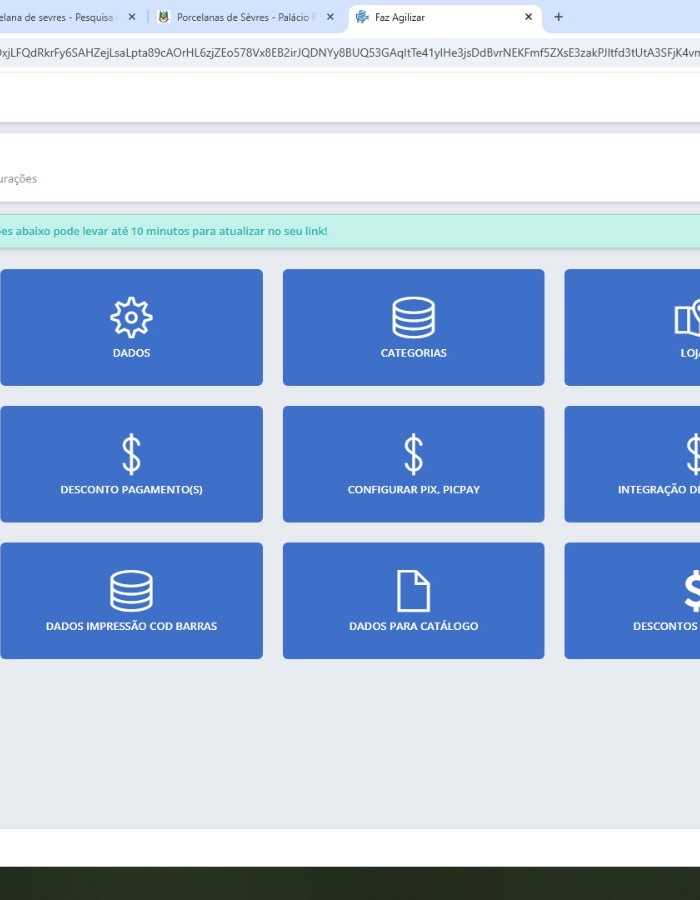
Task: Open the CATEGORIAS label
Action: (x=413, y=353)
